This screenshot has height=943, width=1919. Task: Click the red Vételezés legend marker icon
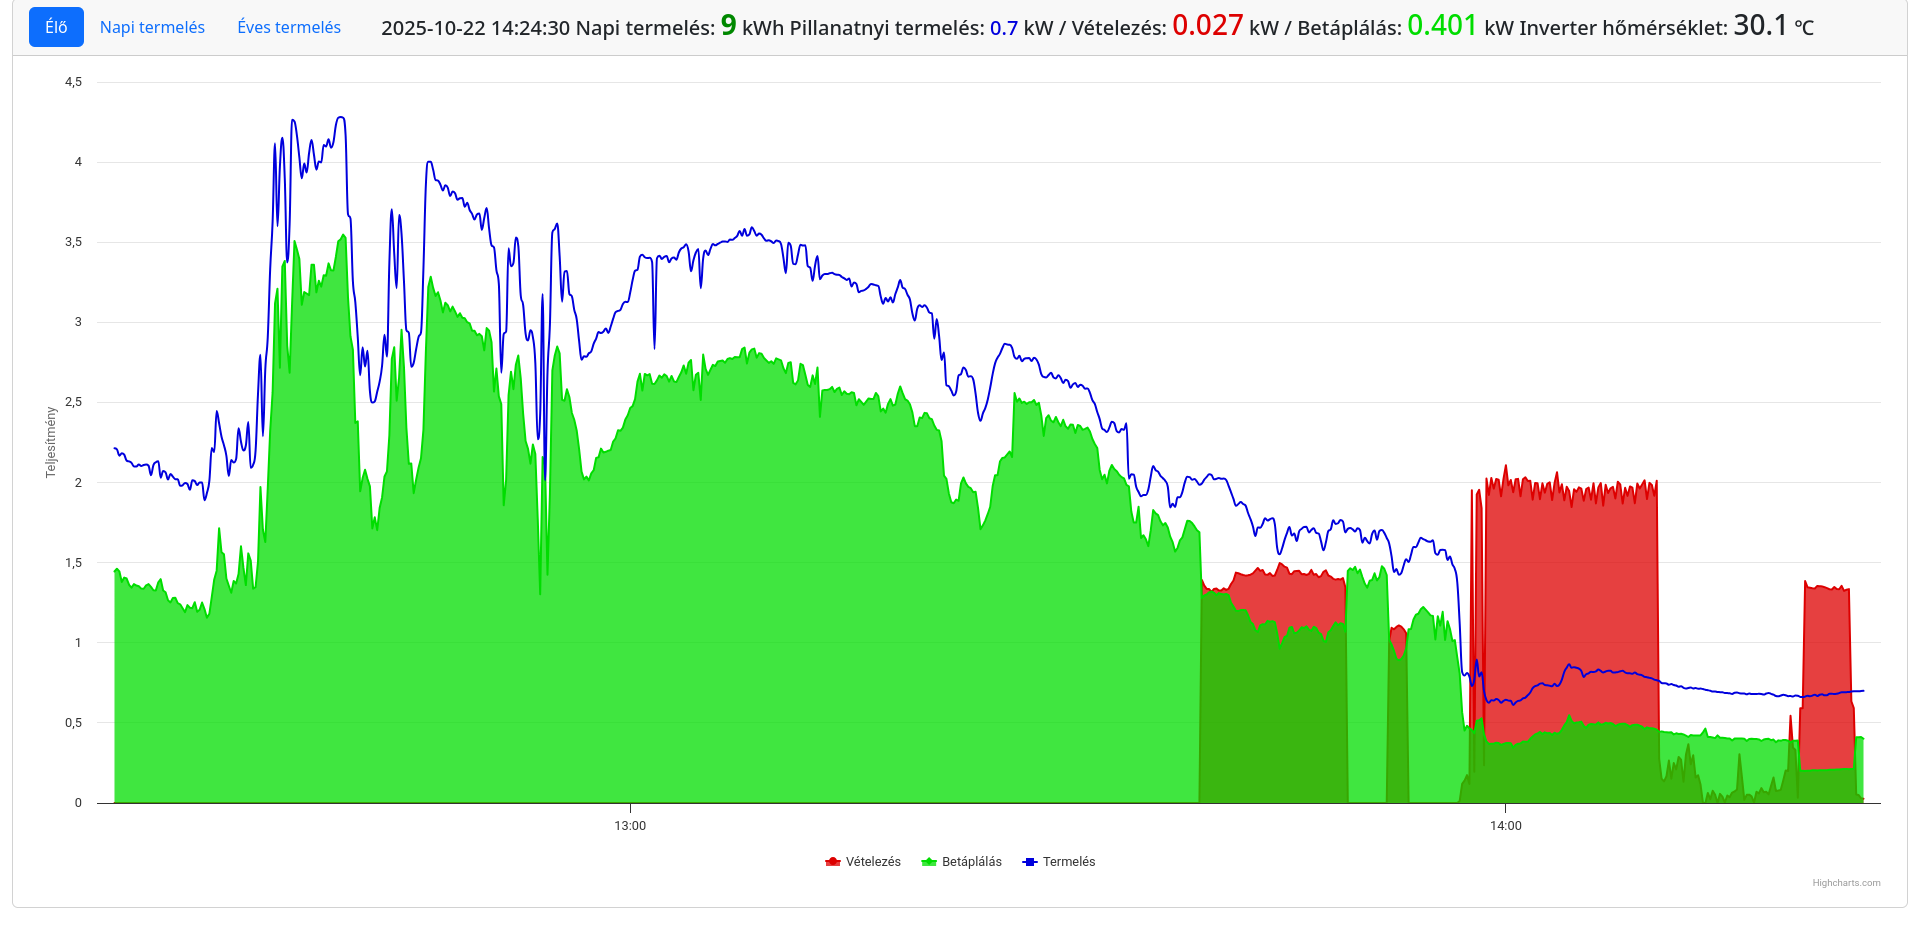tap(832, 862)
